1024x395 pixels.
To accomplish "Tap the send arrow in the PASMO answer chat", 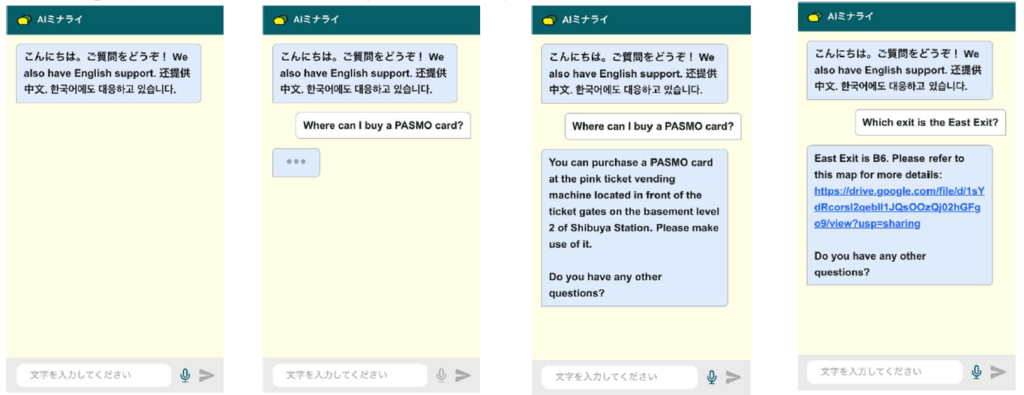I will 733,377.
